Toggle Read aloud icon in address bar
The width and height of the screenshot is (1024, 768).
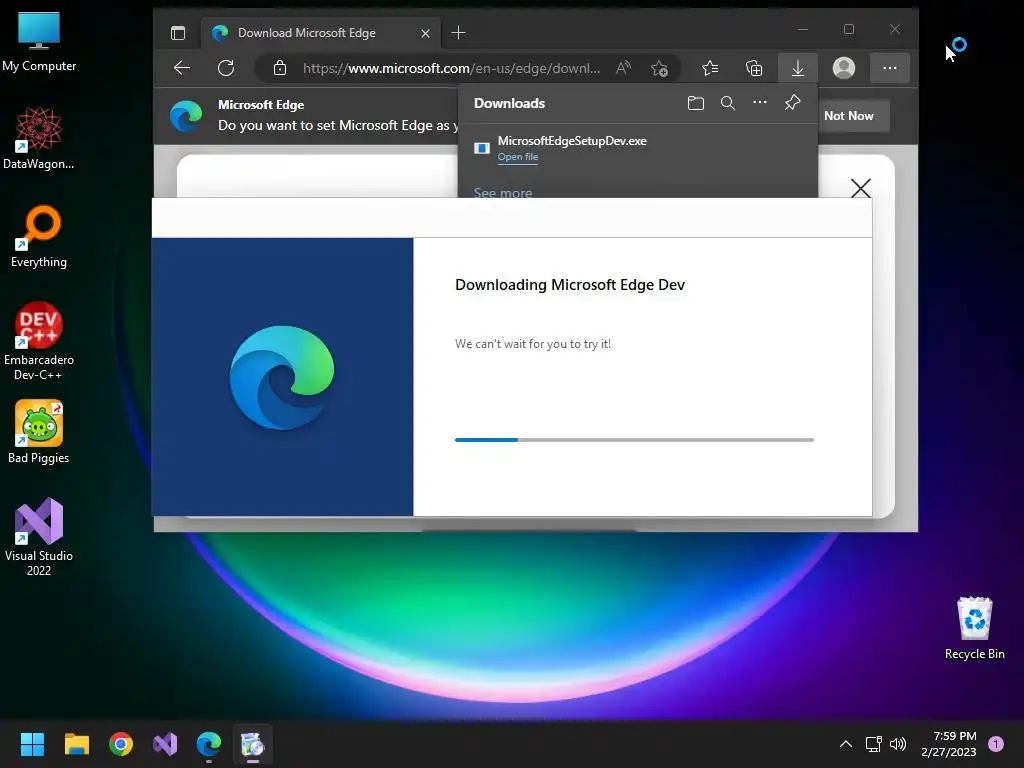pyautogui.click(x=624, y=68)
